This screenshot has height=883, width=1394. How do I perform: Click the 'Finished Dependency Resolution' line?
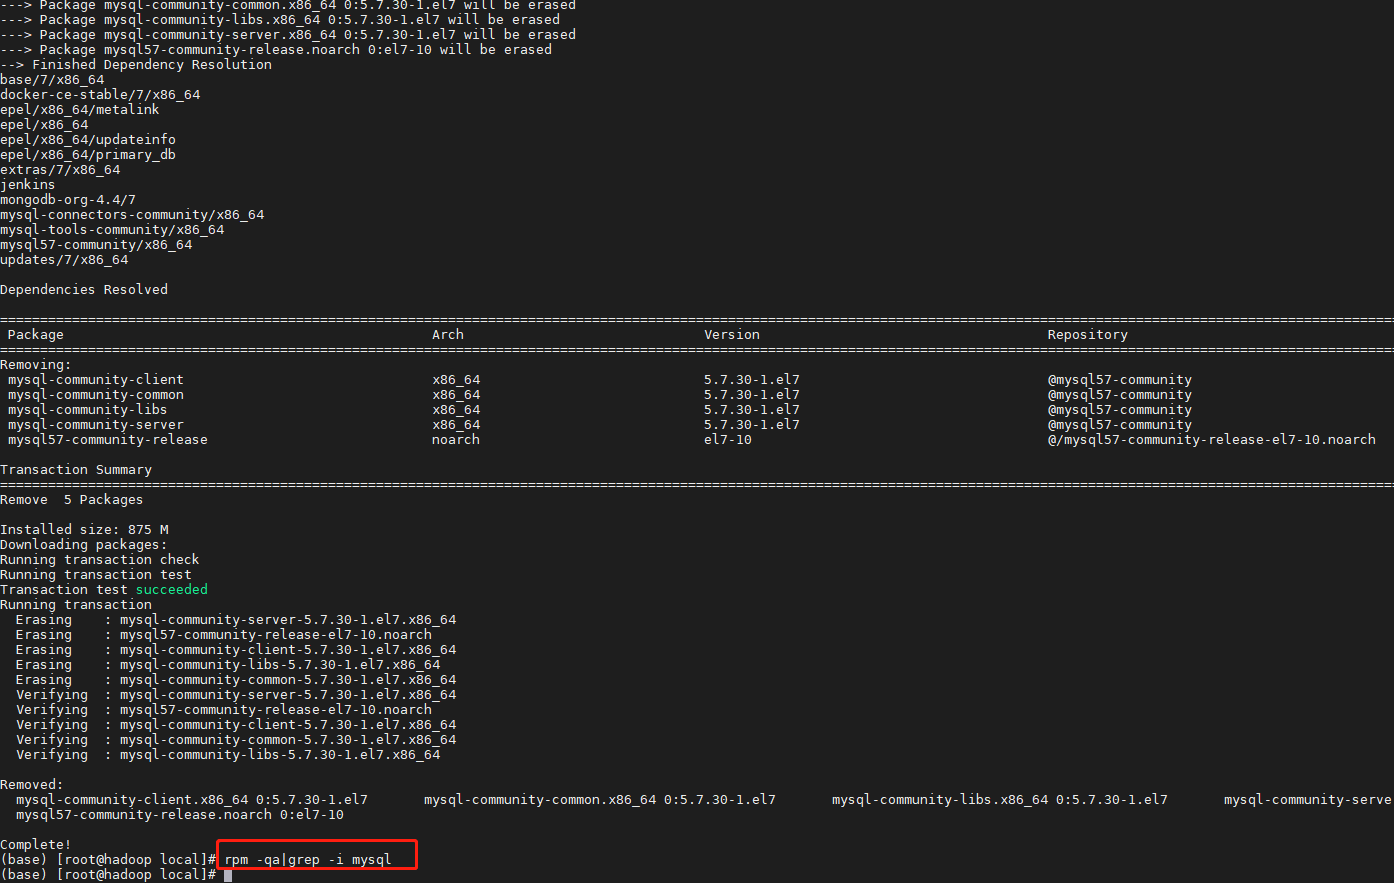point(136,64)
